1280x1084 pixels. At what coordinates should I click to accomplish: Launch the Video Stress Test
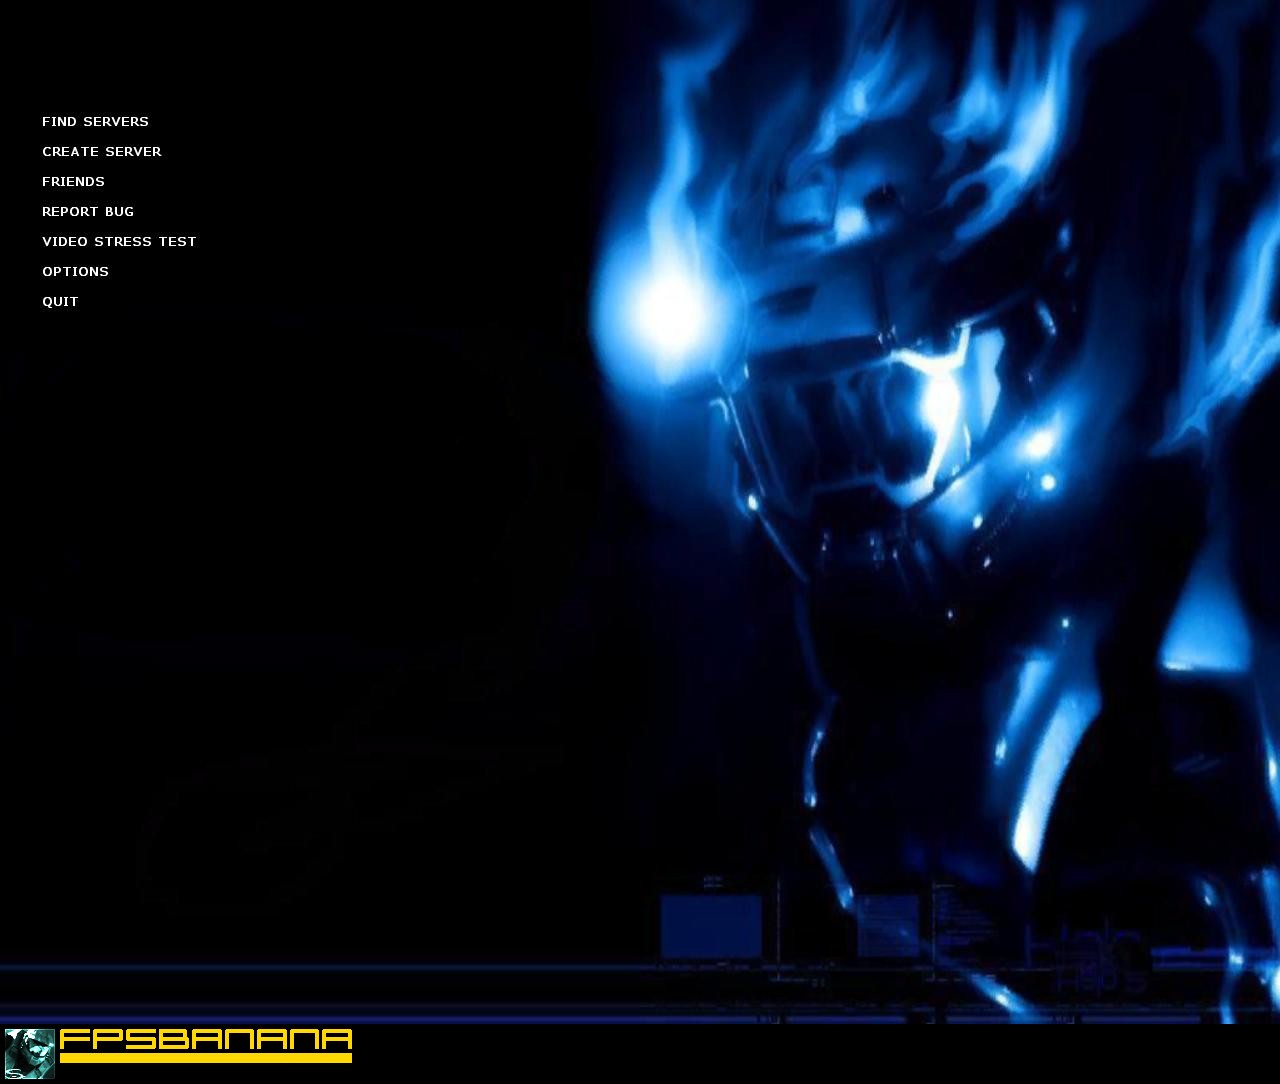[119, 242]
